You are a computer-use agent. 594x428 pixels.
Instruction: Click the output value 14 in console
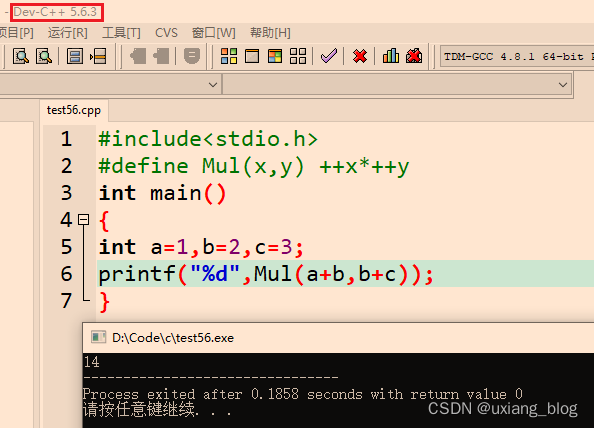91,362
